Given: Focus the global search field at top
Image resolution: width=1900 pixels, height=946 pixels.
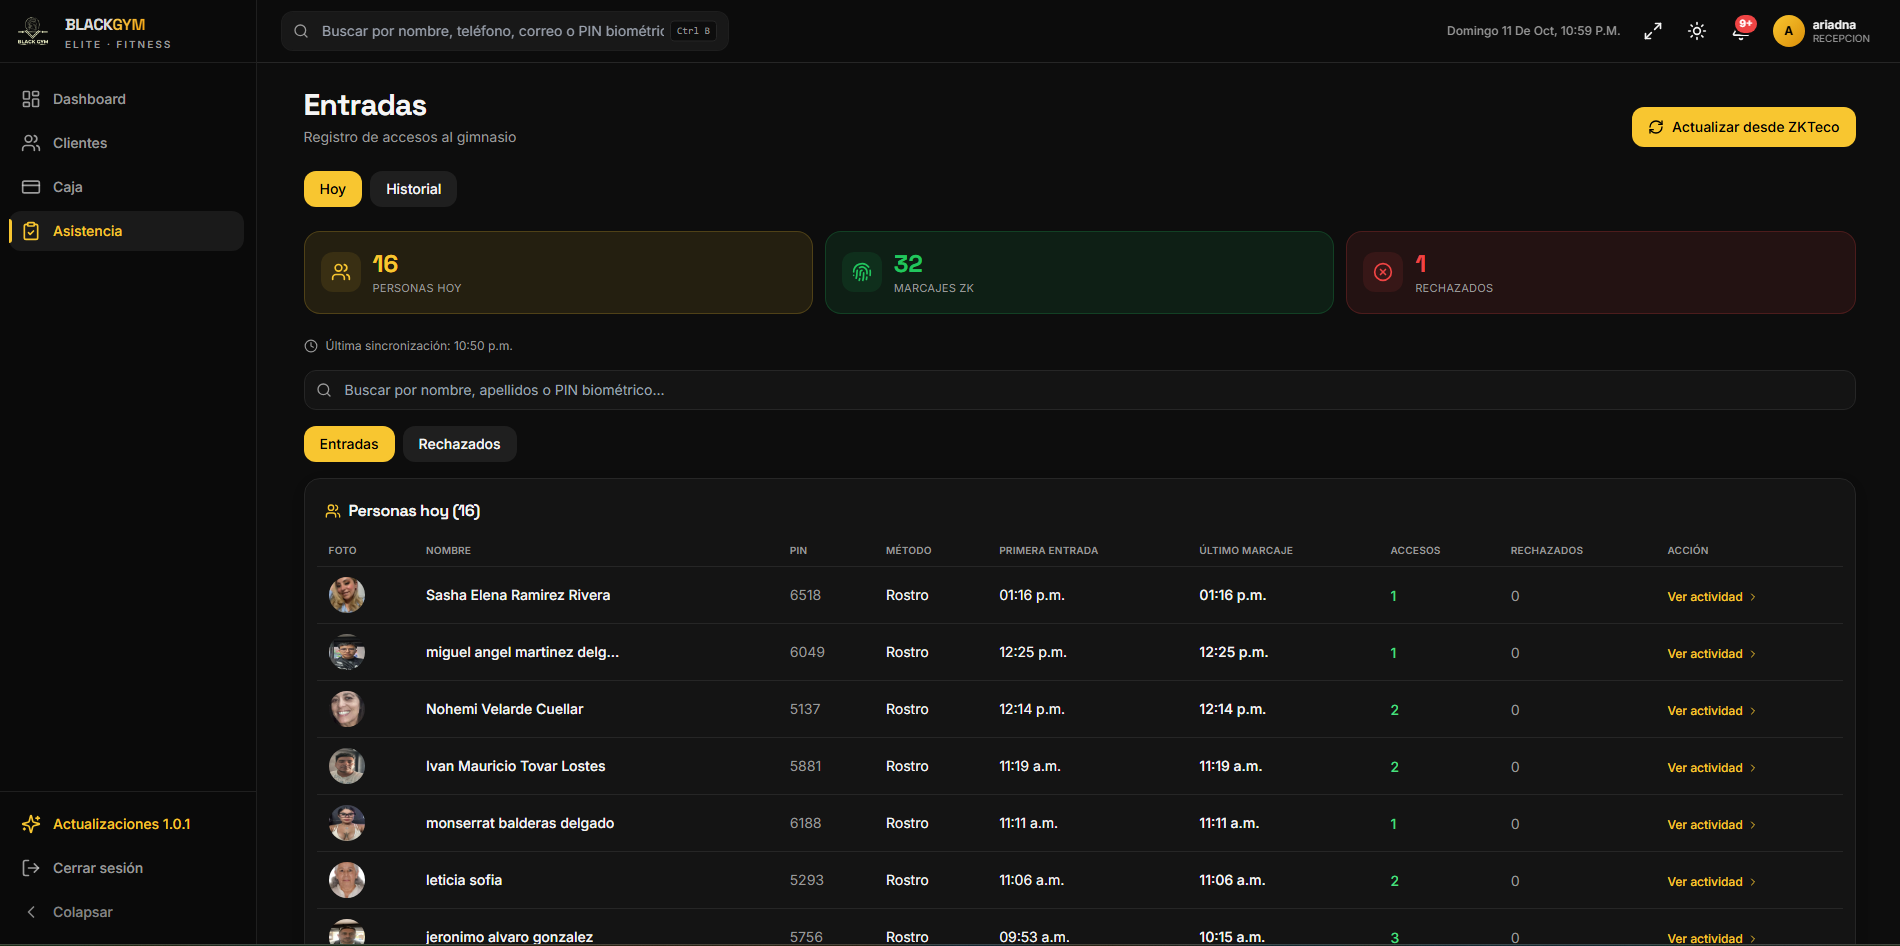Looking at the screenshot, I should 505,31.
